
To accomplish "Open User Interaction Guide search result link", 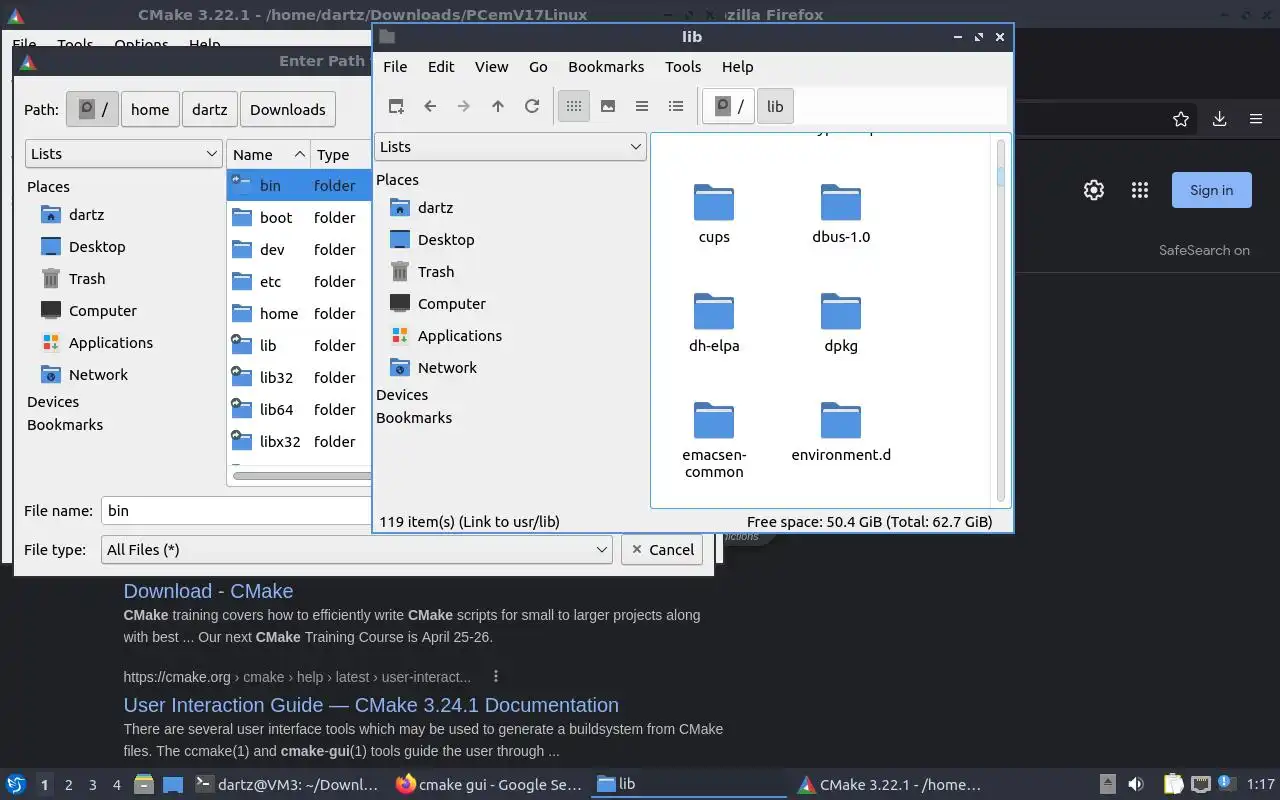I will (371, 705).
